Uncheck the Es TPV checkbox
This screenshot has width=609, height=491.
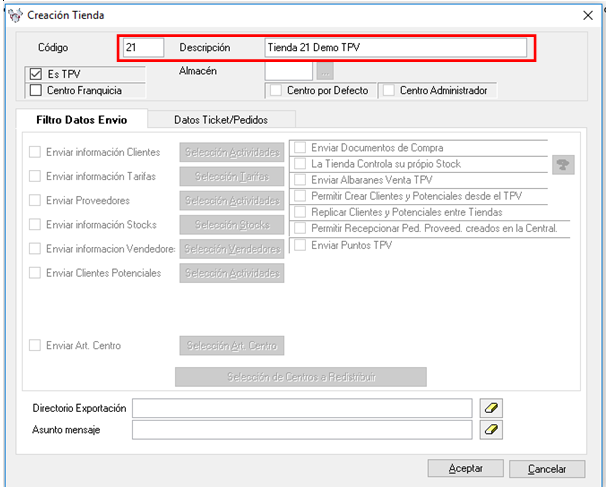click(x=37, y=74)
